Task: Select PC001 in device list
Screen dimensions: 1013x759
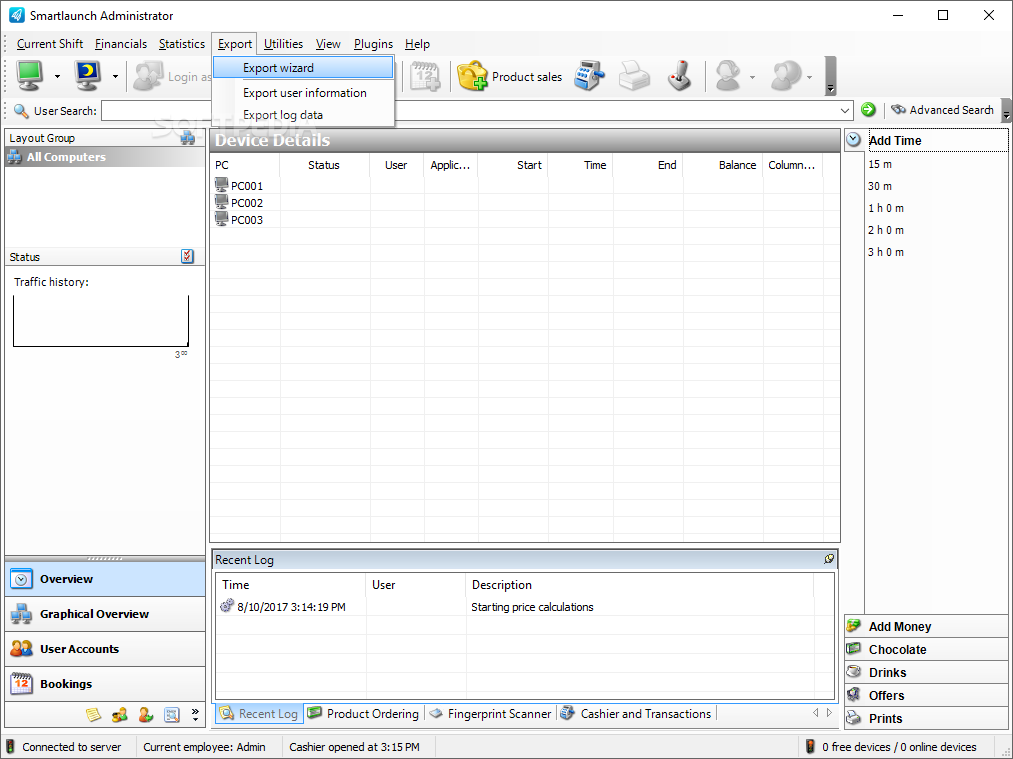Action: (247, 186)
